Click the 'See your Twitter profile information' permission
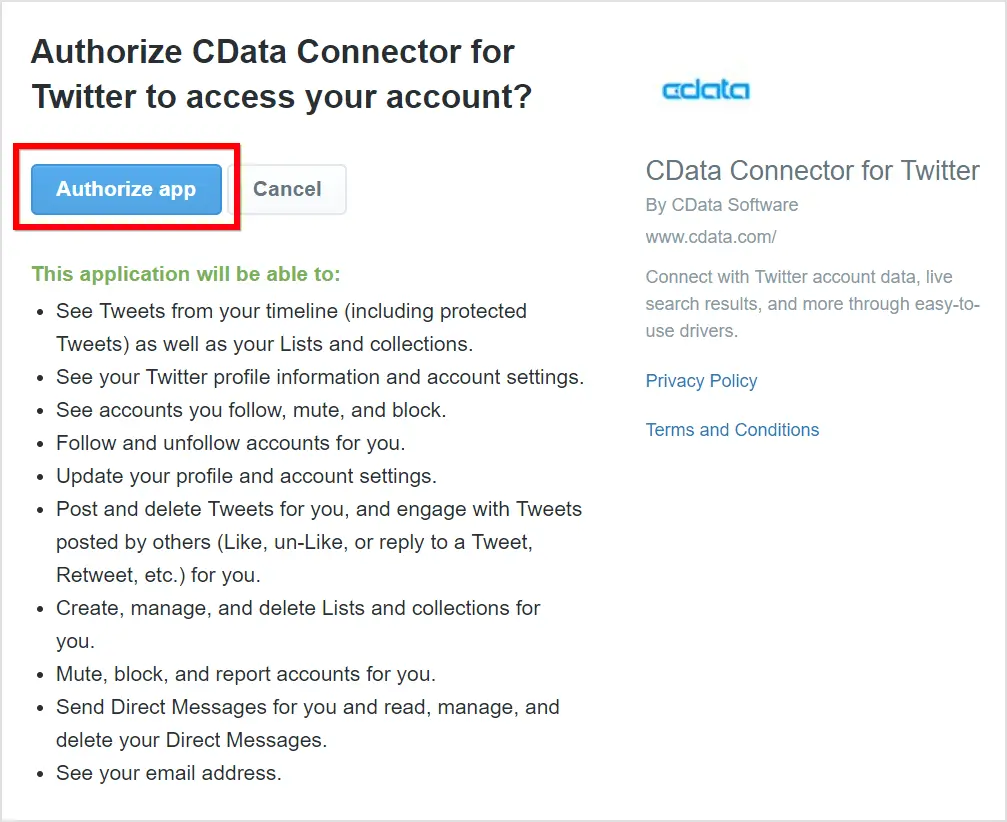1007x822 pixels. (x=320, y=377)
